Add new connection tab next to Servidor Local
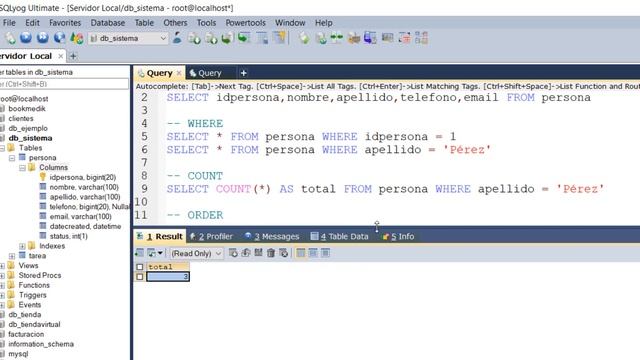Screen dimensions: 640x360 point(73,56)
